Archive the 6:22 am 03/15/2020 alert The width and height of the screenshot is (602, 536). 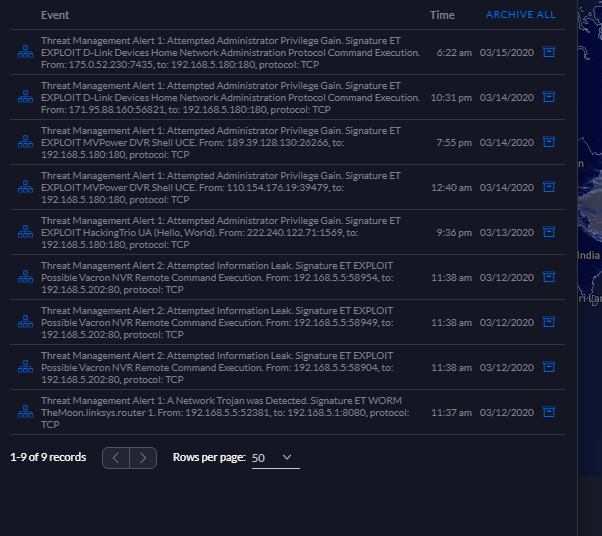click(549, 52)
